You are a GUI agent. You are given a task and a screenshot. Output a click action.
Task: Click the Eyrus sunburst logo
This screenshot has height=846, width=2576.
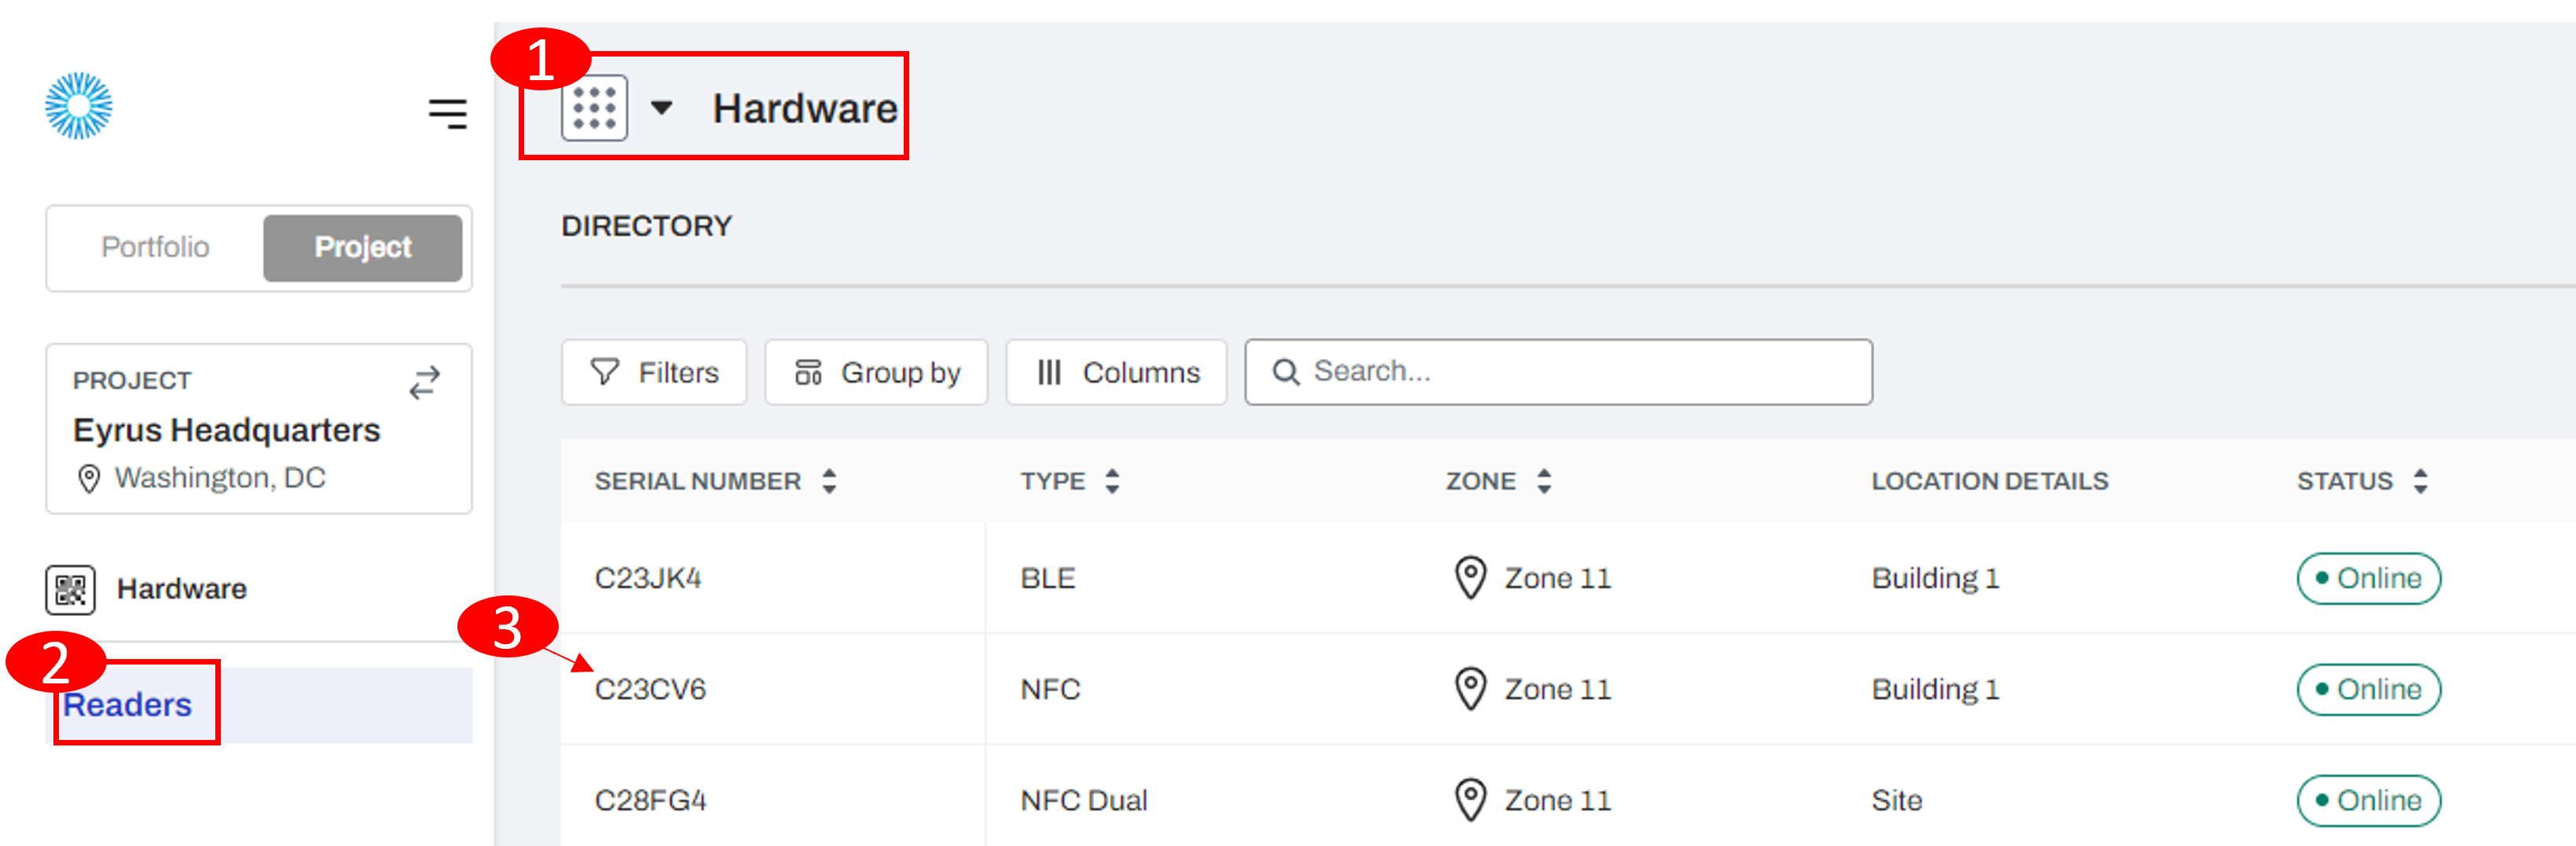click(x=79, y=105)
